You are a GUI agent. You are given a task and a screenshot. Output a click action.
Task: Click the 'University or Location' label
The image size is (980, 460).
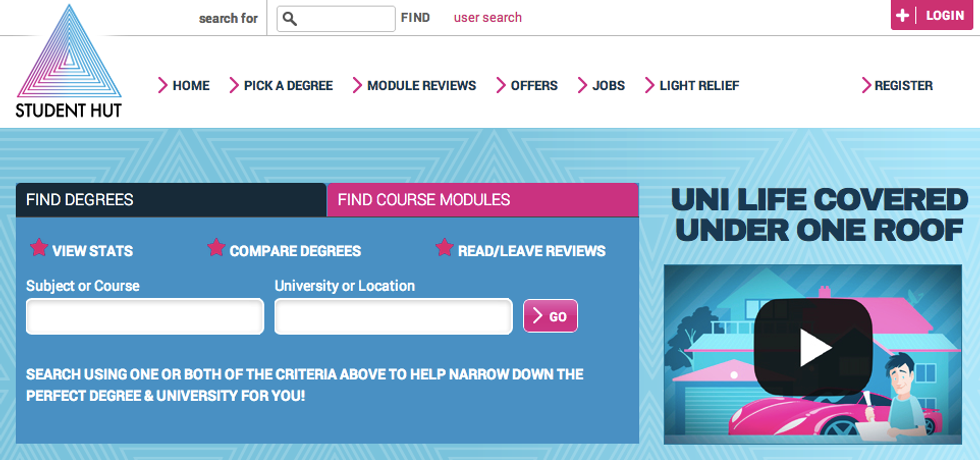[345, 286]
